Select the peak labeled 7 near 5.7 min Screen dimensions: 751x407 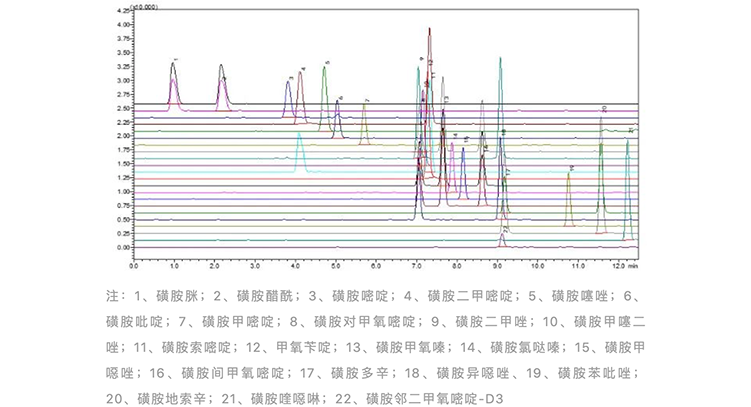(365, 110)
